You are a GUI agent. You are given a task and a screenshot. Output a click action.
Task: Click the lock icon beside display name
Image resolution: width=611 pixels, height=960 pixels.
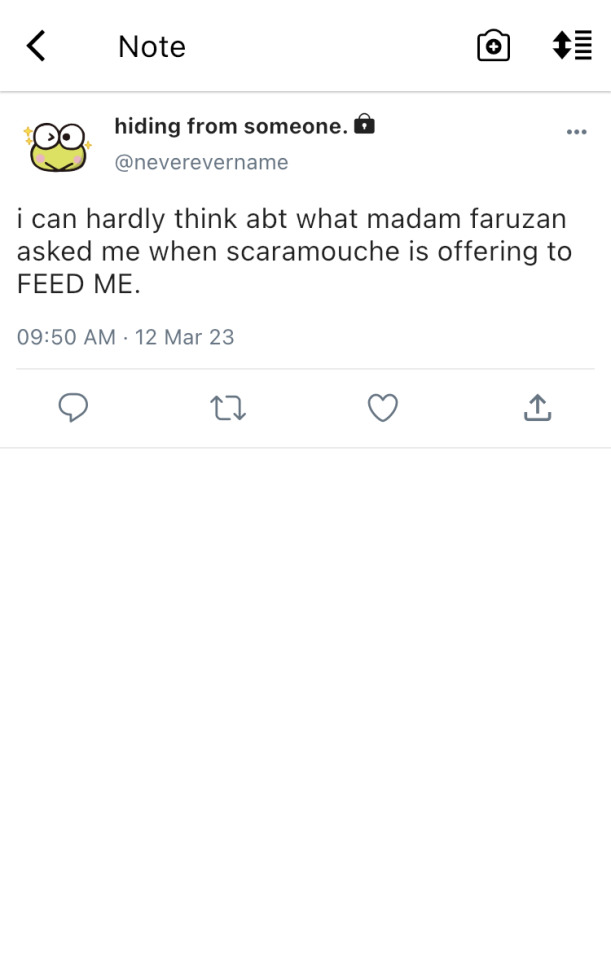(x=365, y=126)
